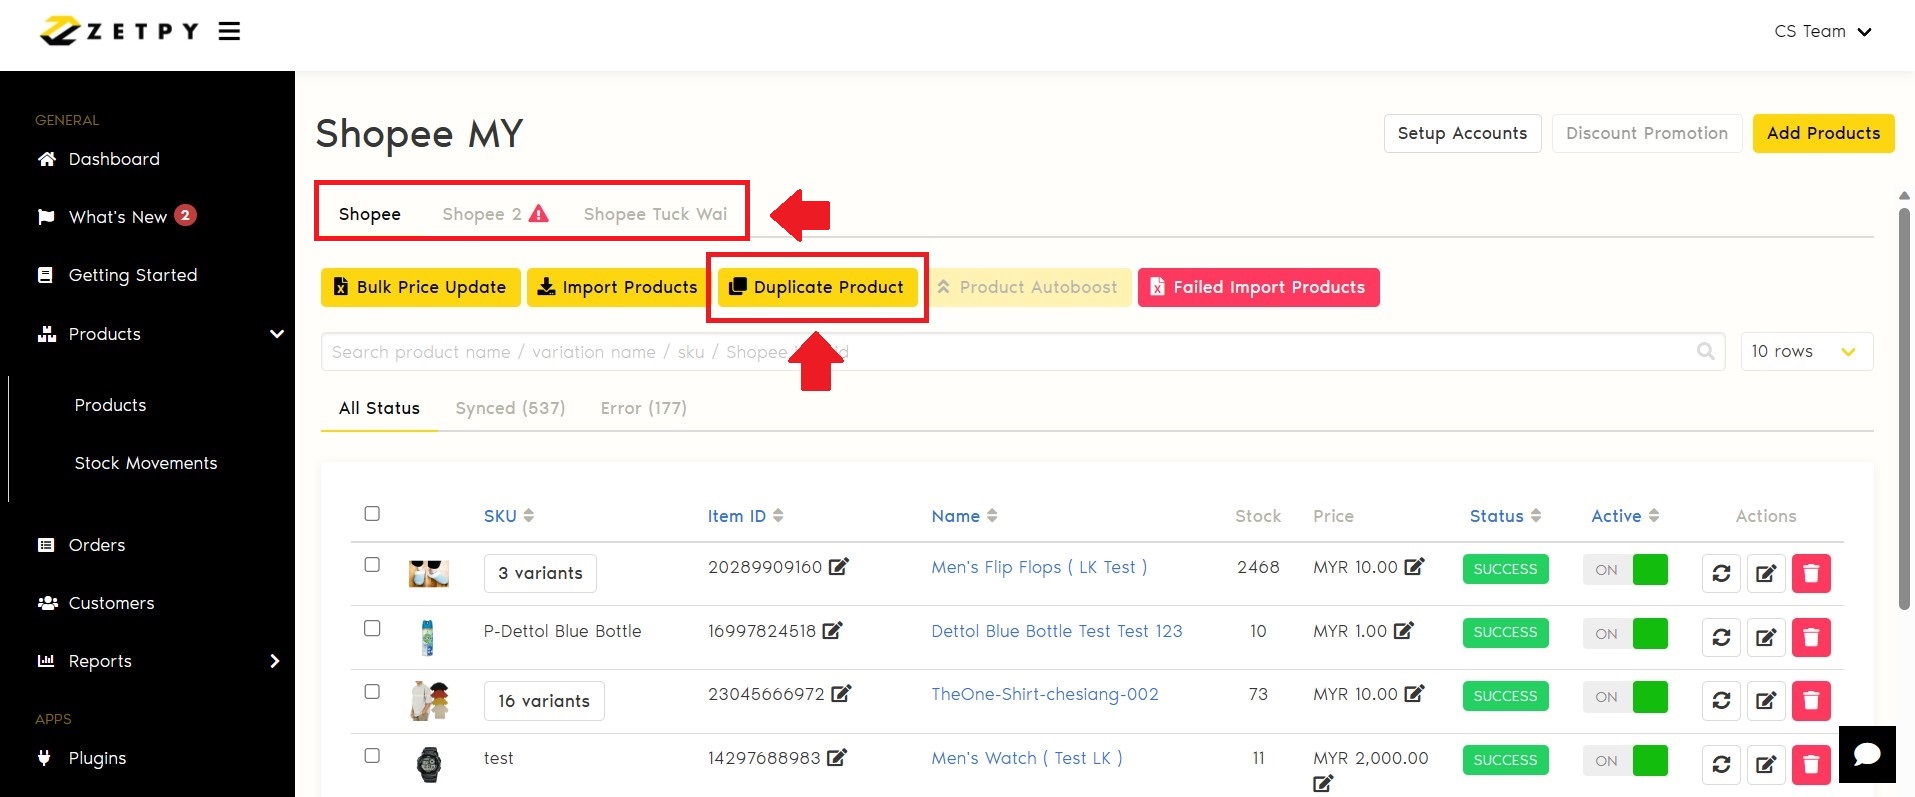The height and width of the screenshot is (797, 1915).
Task: Show Error (177) products
Action: tap(643, 408)
